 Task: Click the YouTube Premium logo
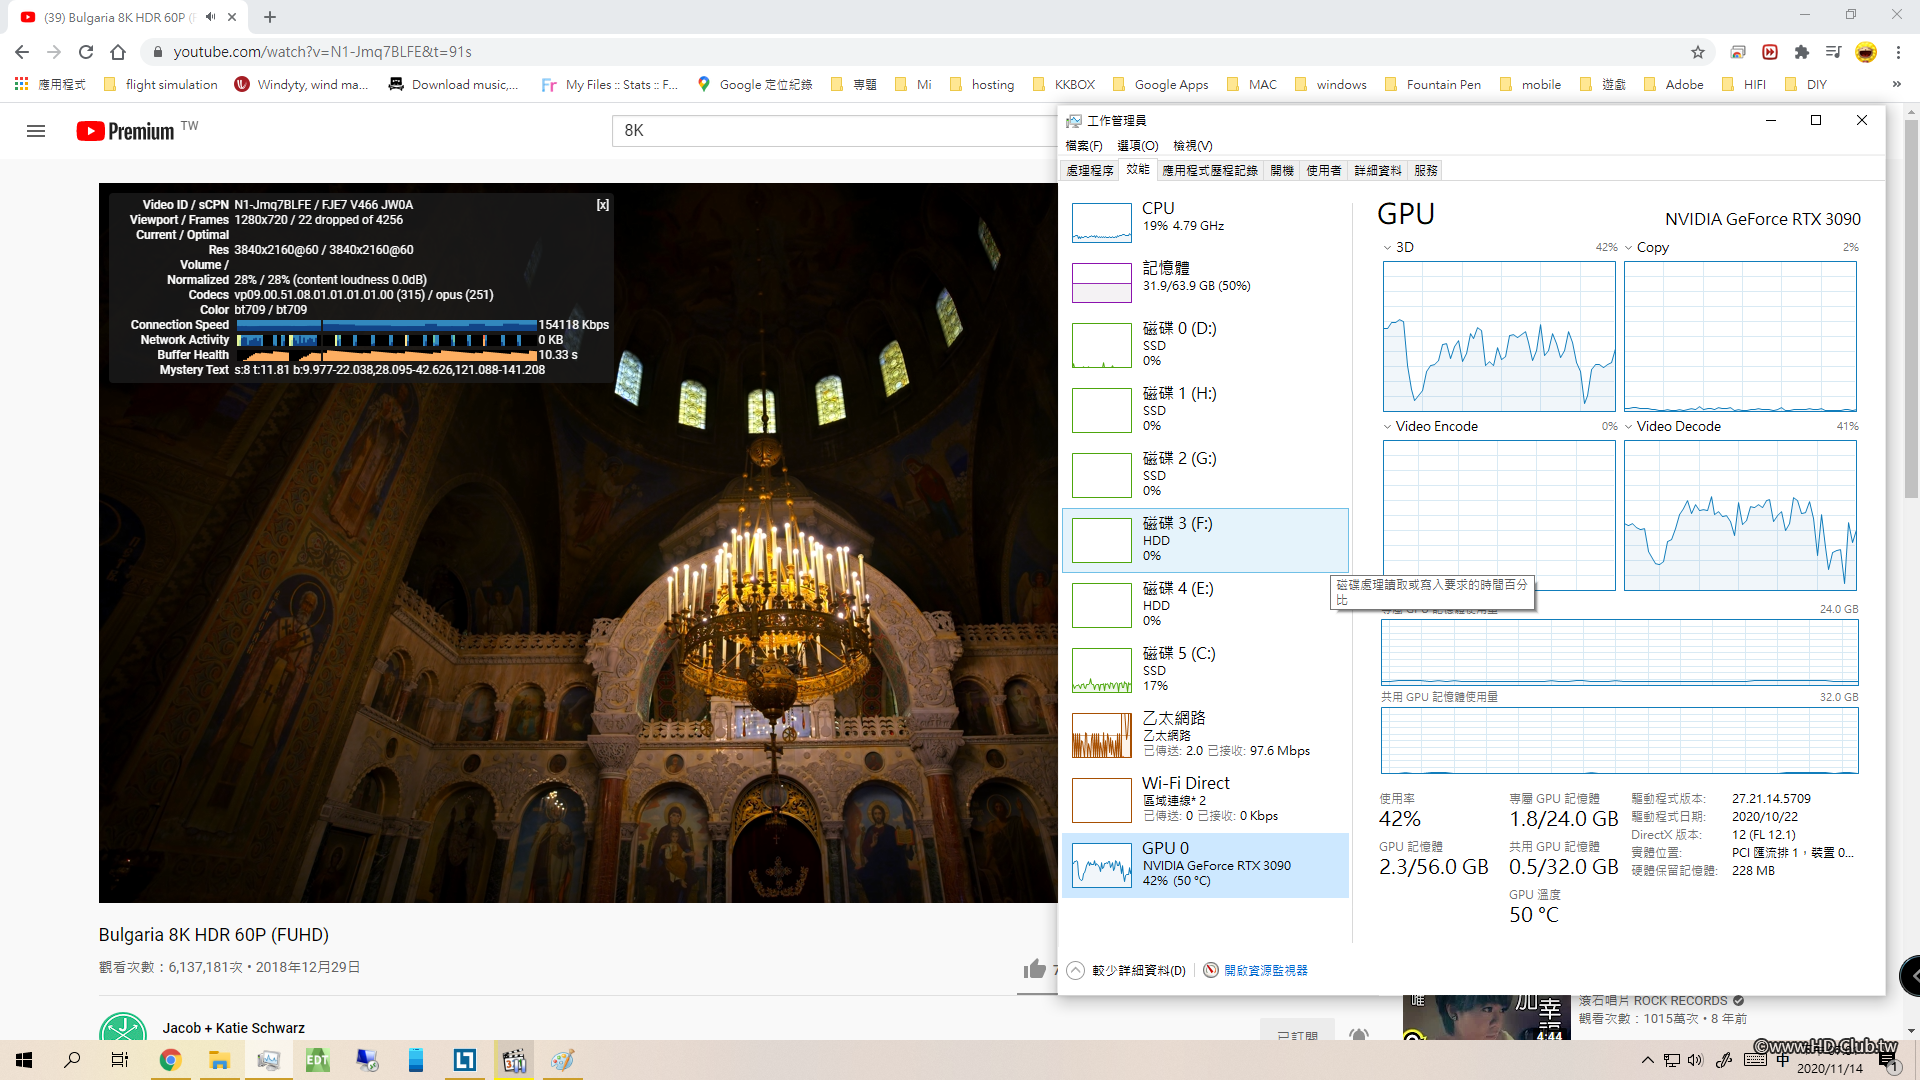pyautogui.click(x=126, y=131)
